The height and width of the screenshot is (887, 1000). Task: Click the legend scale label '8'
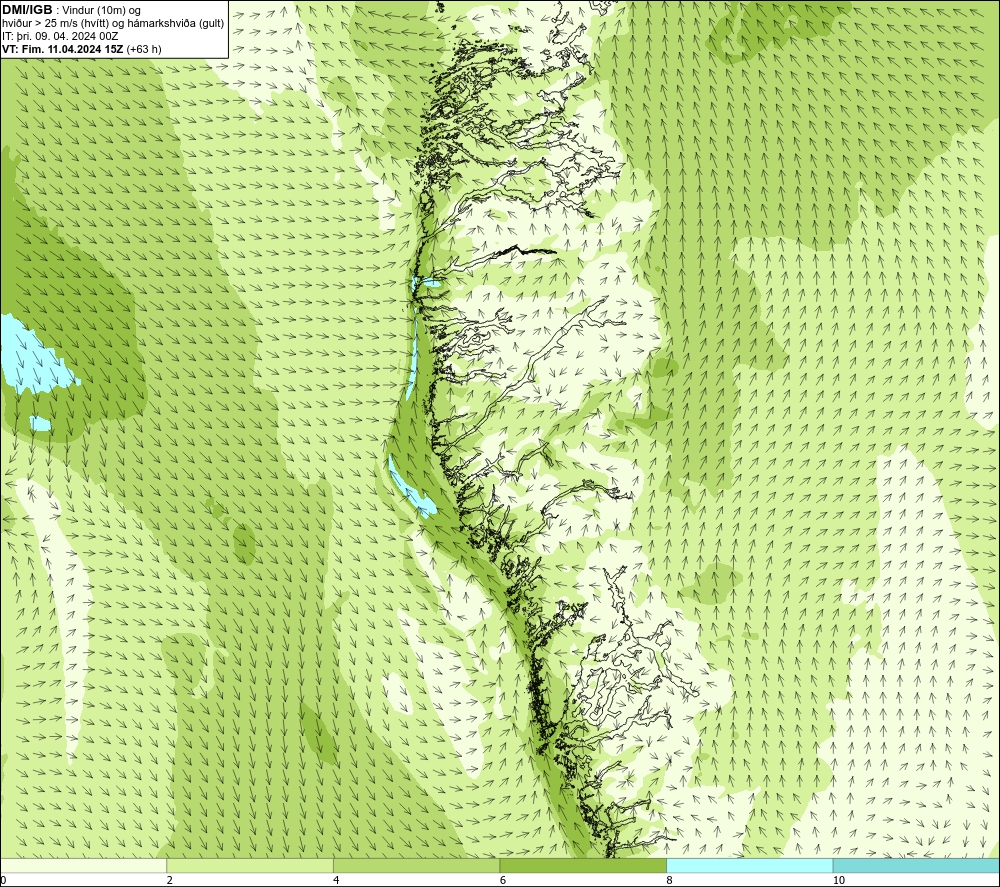670,880
